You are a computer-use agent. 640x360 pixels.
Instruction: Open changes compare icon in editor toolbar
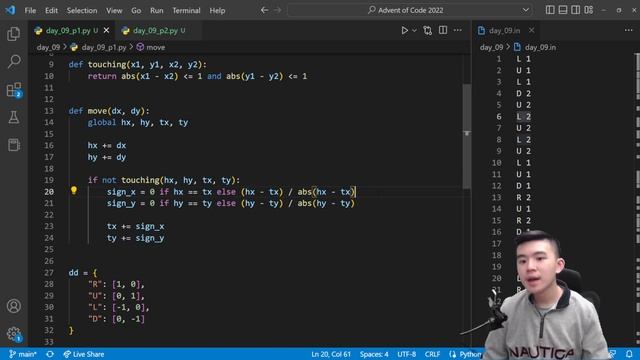click(x=427, y=31)
